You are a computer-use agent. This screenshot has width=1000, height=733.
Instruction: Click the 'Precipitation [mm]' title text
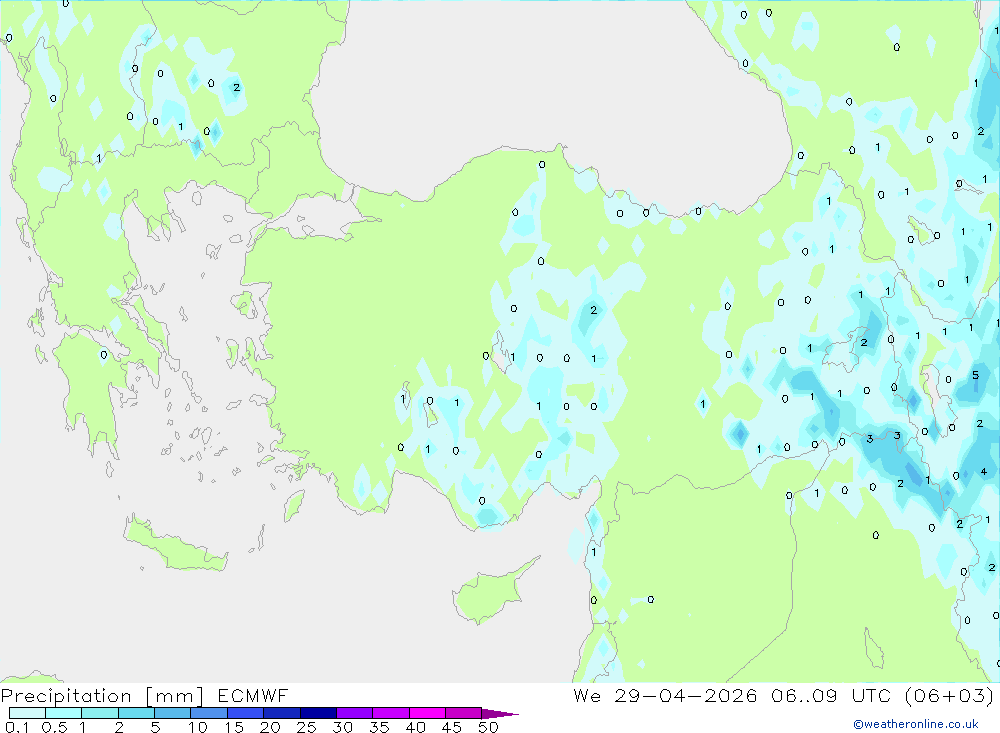click(x=102, y=696)
